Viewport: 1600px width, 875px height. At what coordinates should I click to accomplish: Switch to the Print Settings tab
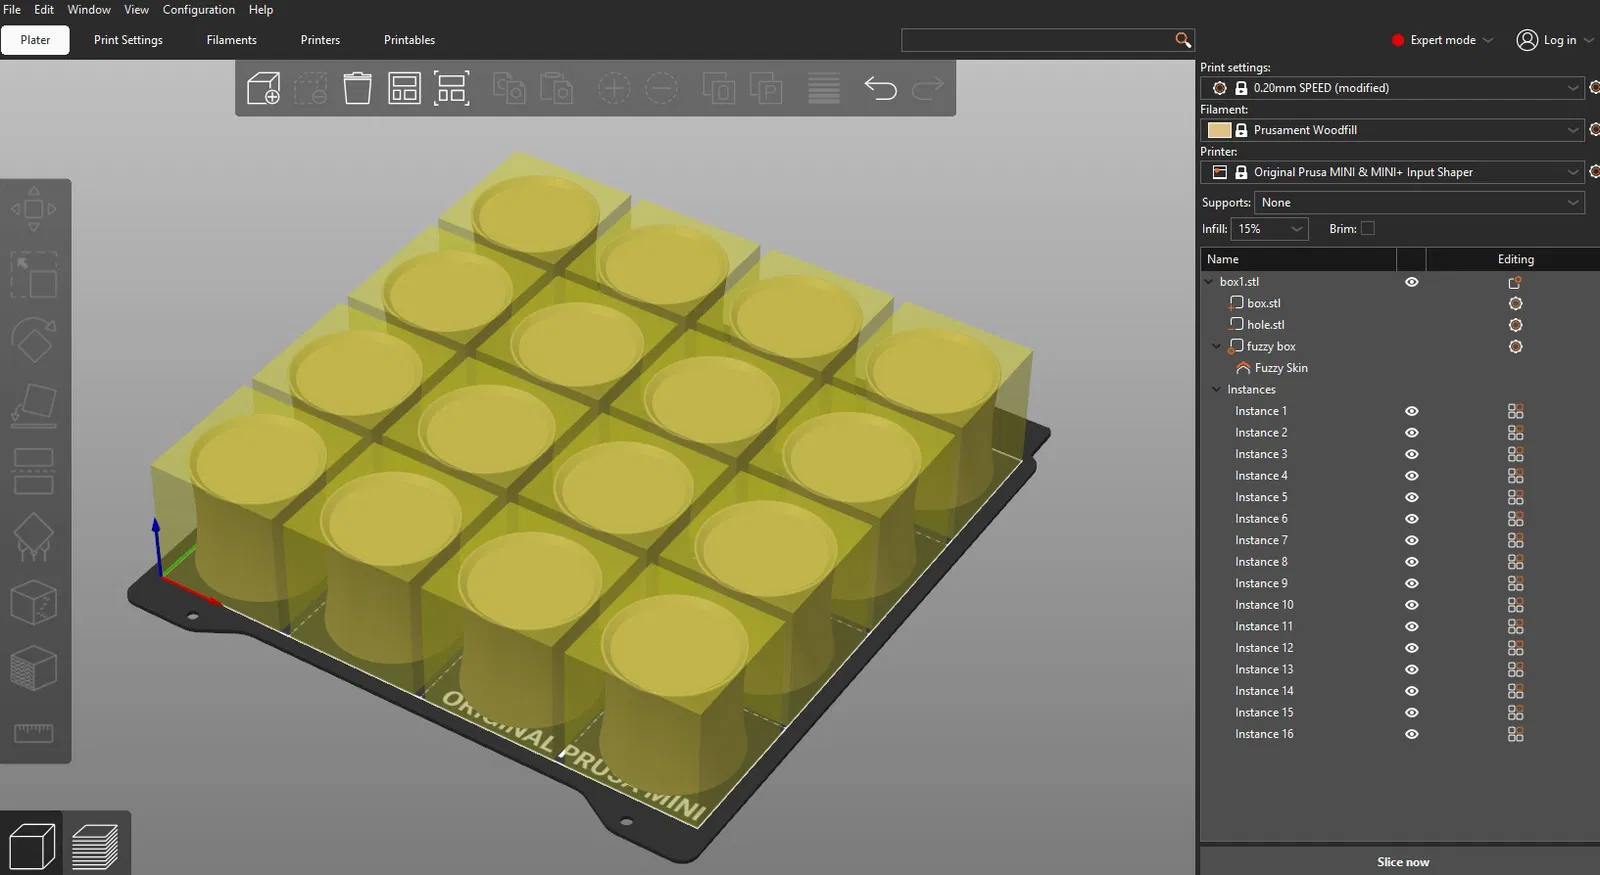tap(128, 40)
